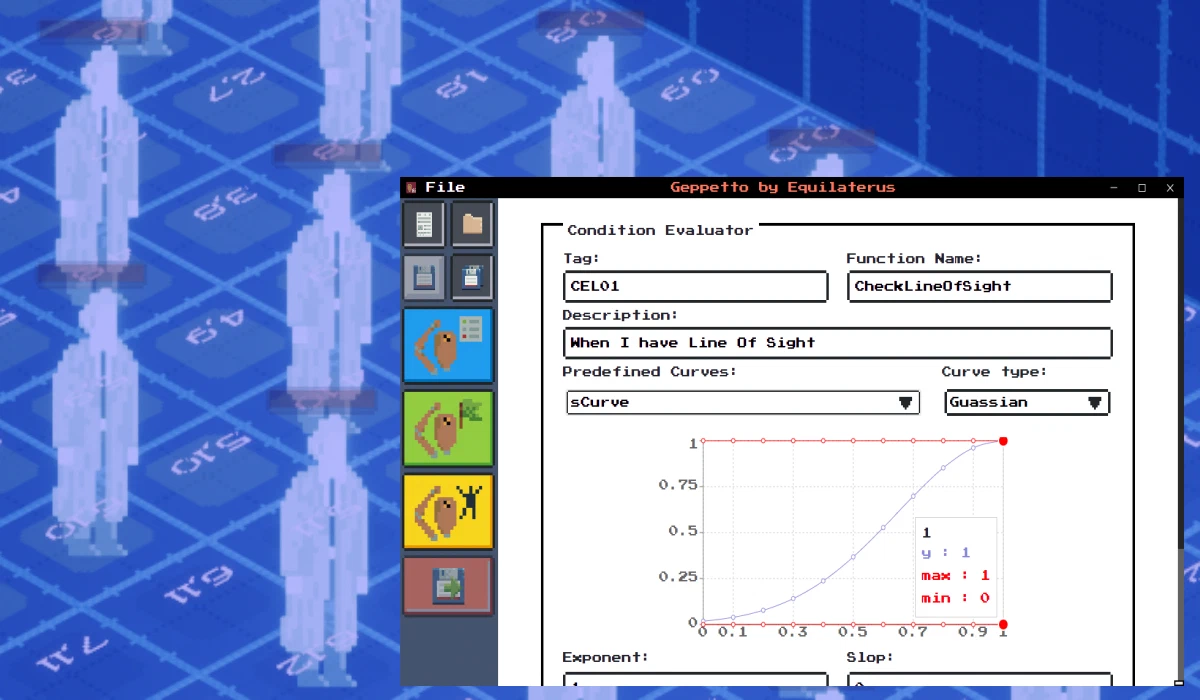The height and width of the screenshot is (700, 1200).
Task: Click the 0.75 y-axis label
Action: coord(676,485)
